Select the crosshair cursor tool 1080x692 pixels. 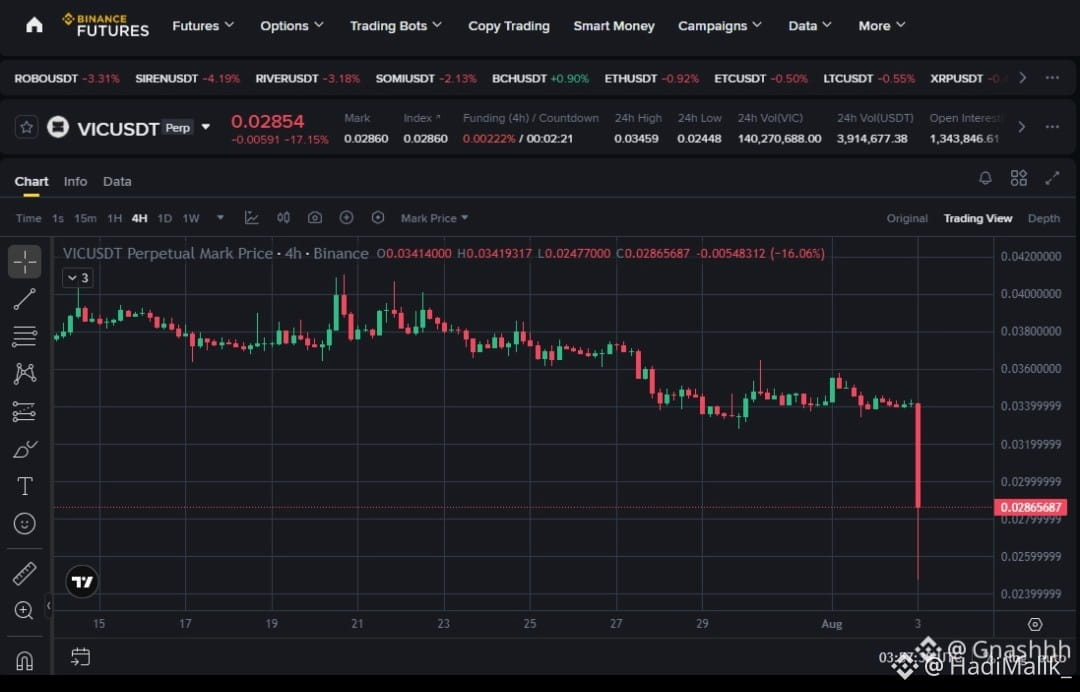pos(25,262)
